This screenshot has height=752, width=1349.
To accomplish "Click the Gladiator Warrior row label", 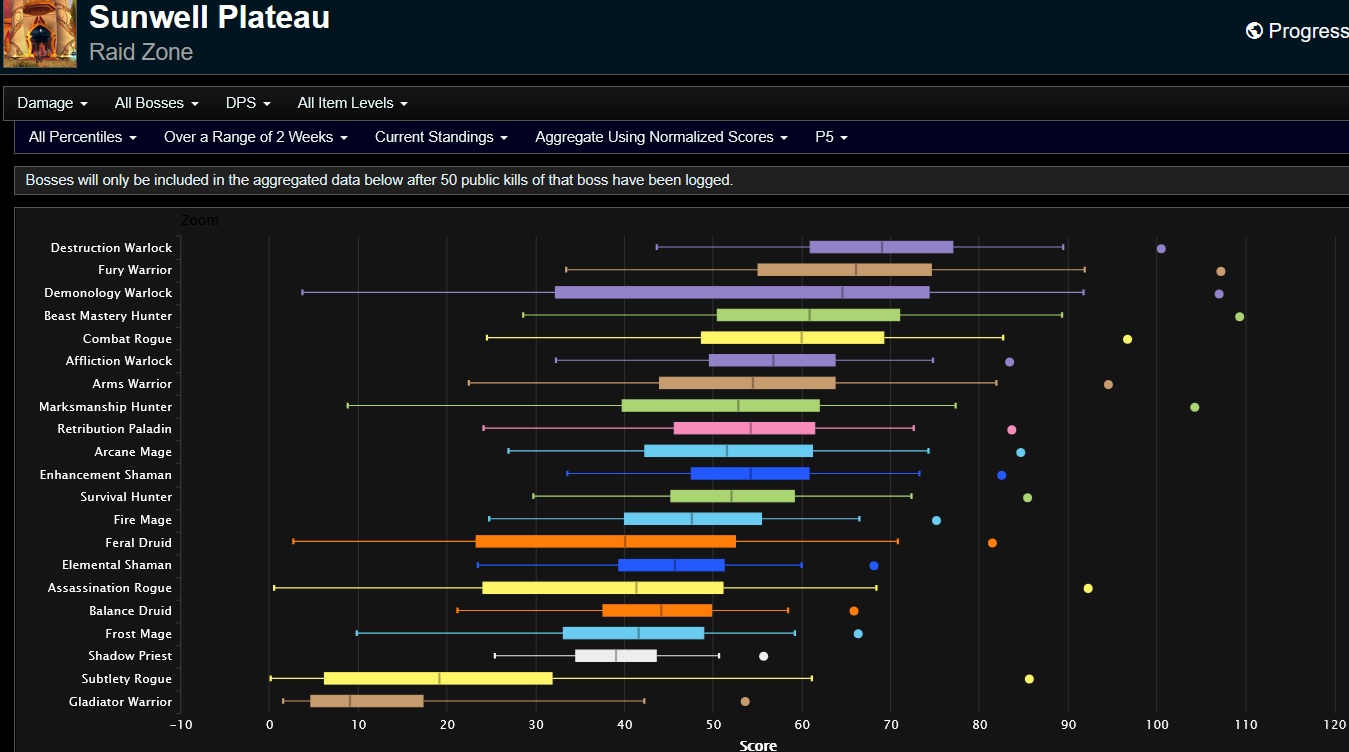I will coord(121,702).
